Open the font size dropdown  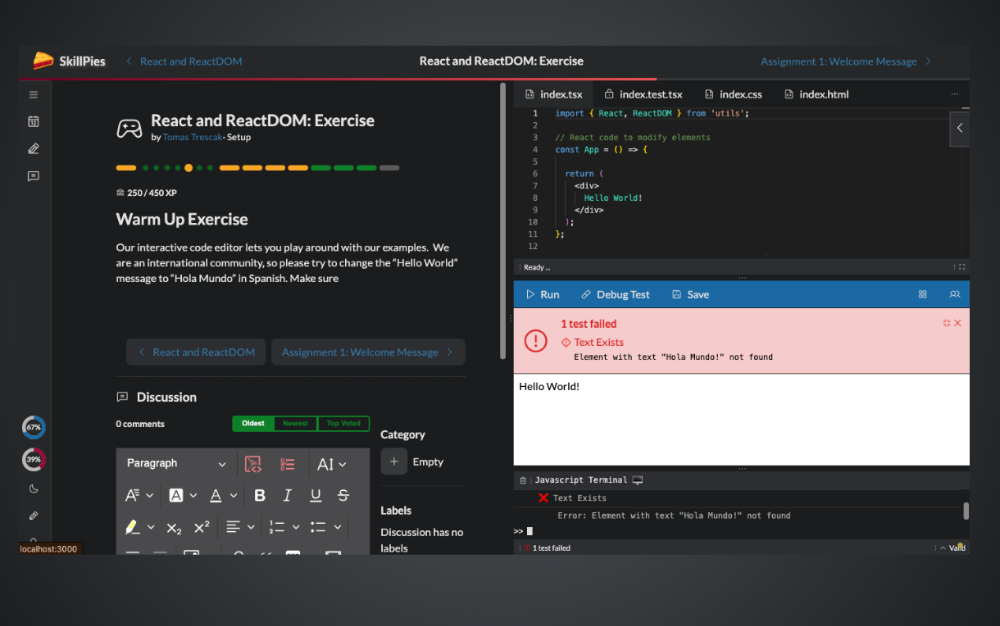pos(331,464)
